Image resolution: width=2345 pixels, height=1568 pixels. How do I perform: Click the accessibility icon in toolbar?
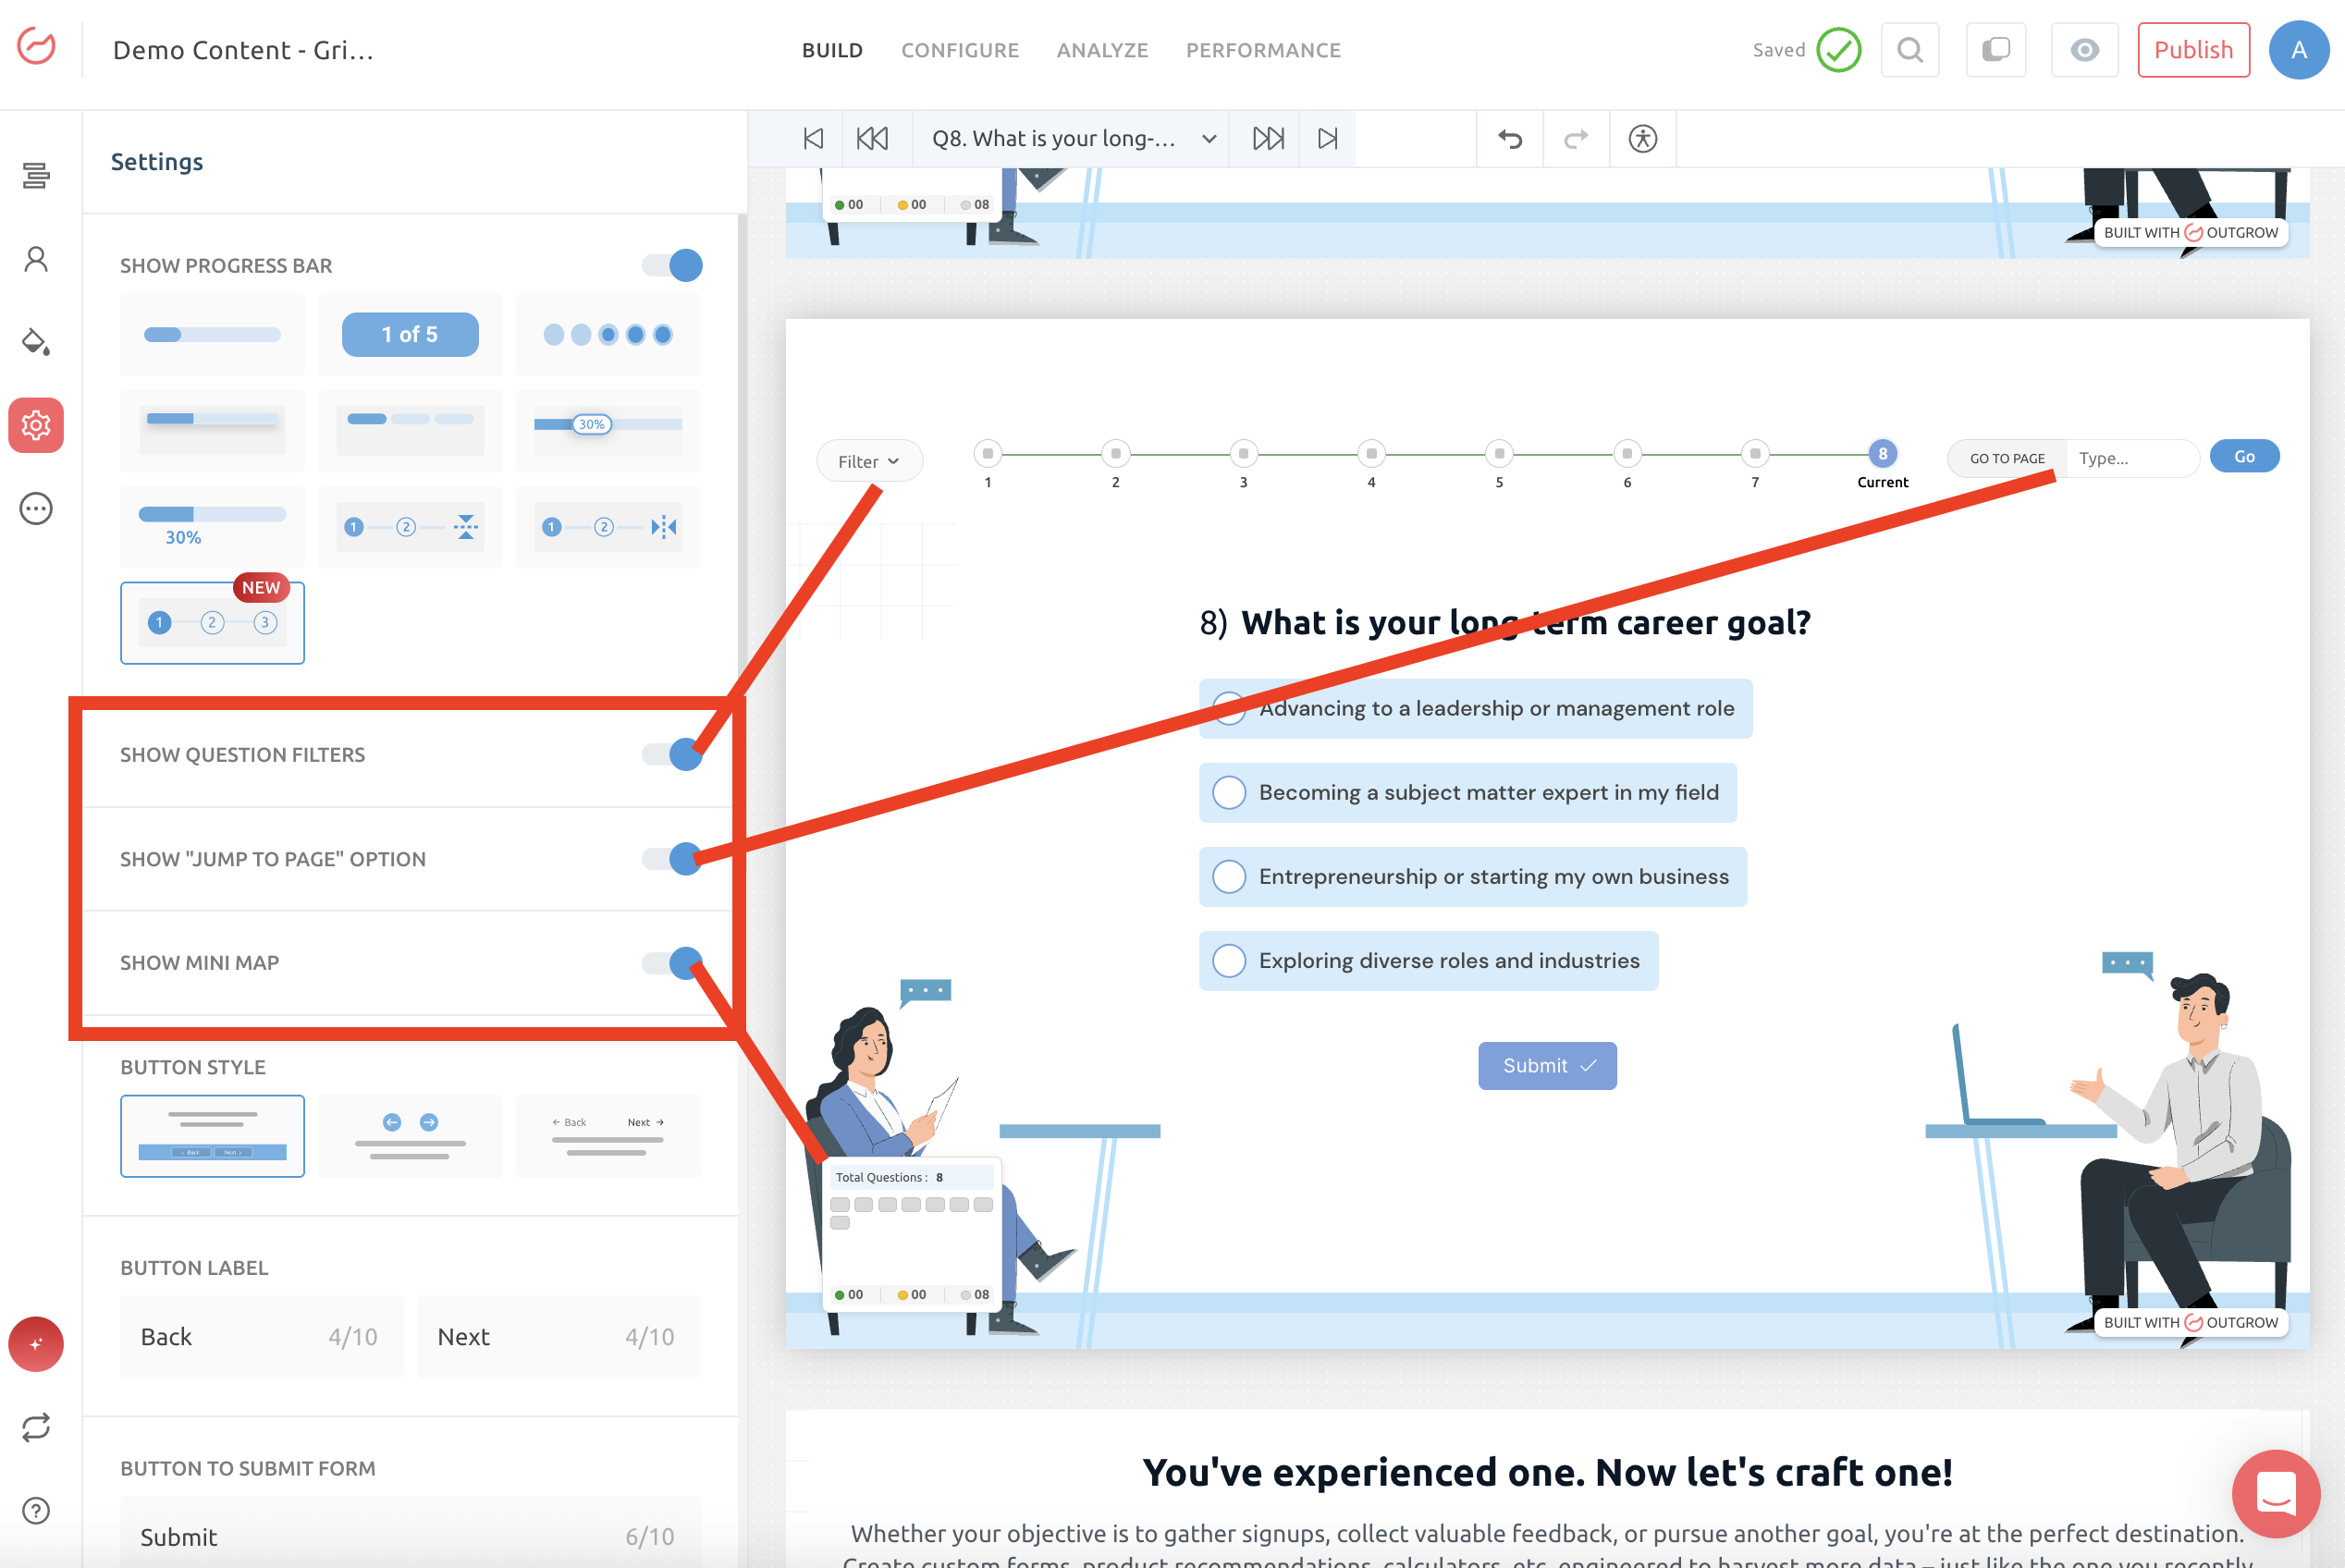[1642, 139]
